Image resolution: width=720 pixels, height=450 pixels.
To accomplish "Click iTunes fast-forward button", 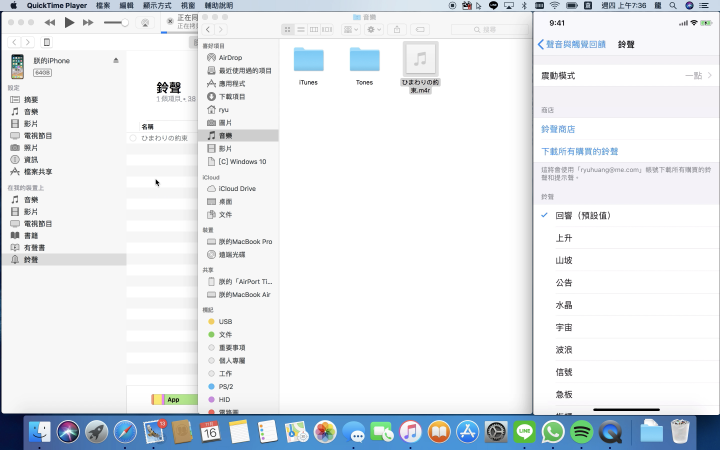I will (x=88, y=22).
